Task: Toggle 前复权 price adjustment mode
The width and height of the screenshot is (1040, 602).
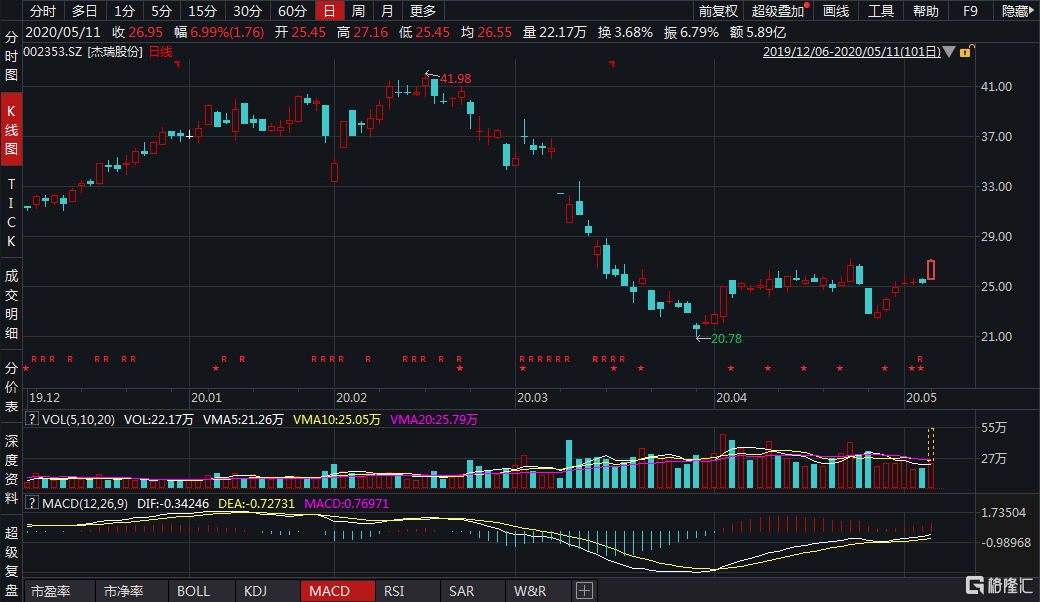Action: click(717, 11)
